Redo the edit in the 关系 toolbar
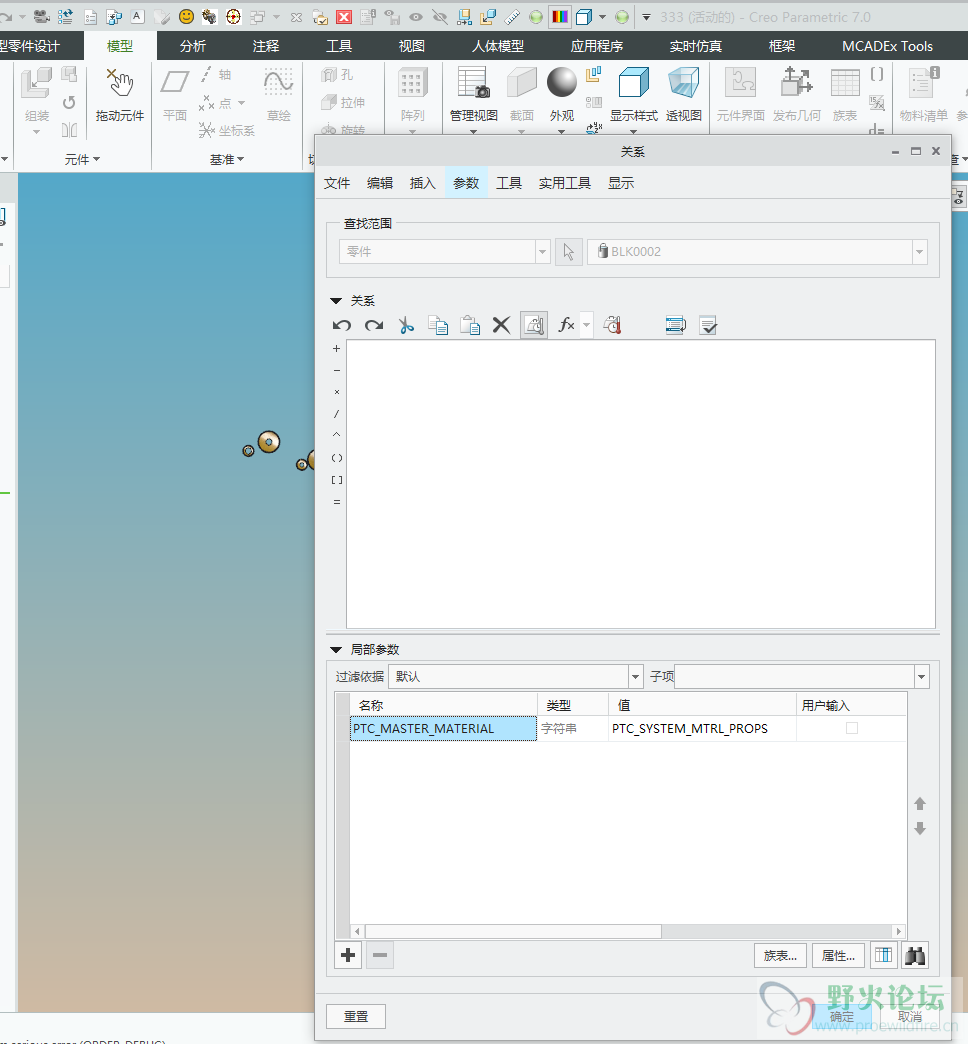This screenshot has height=1044, width=968. click(373, 326)
